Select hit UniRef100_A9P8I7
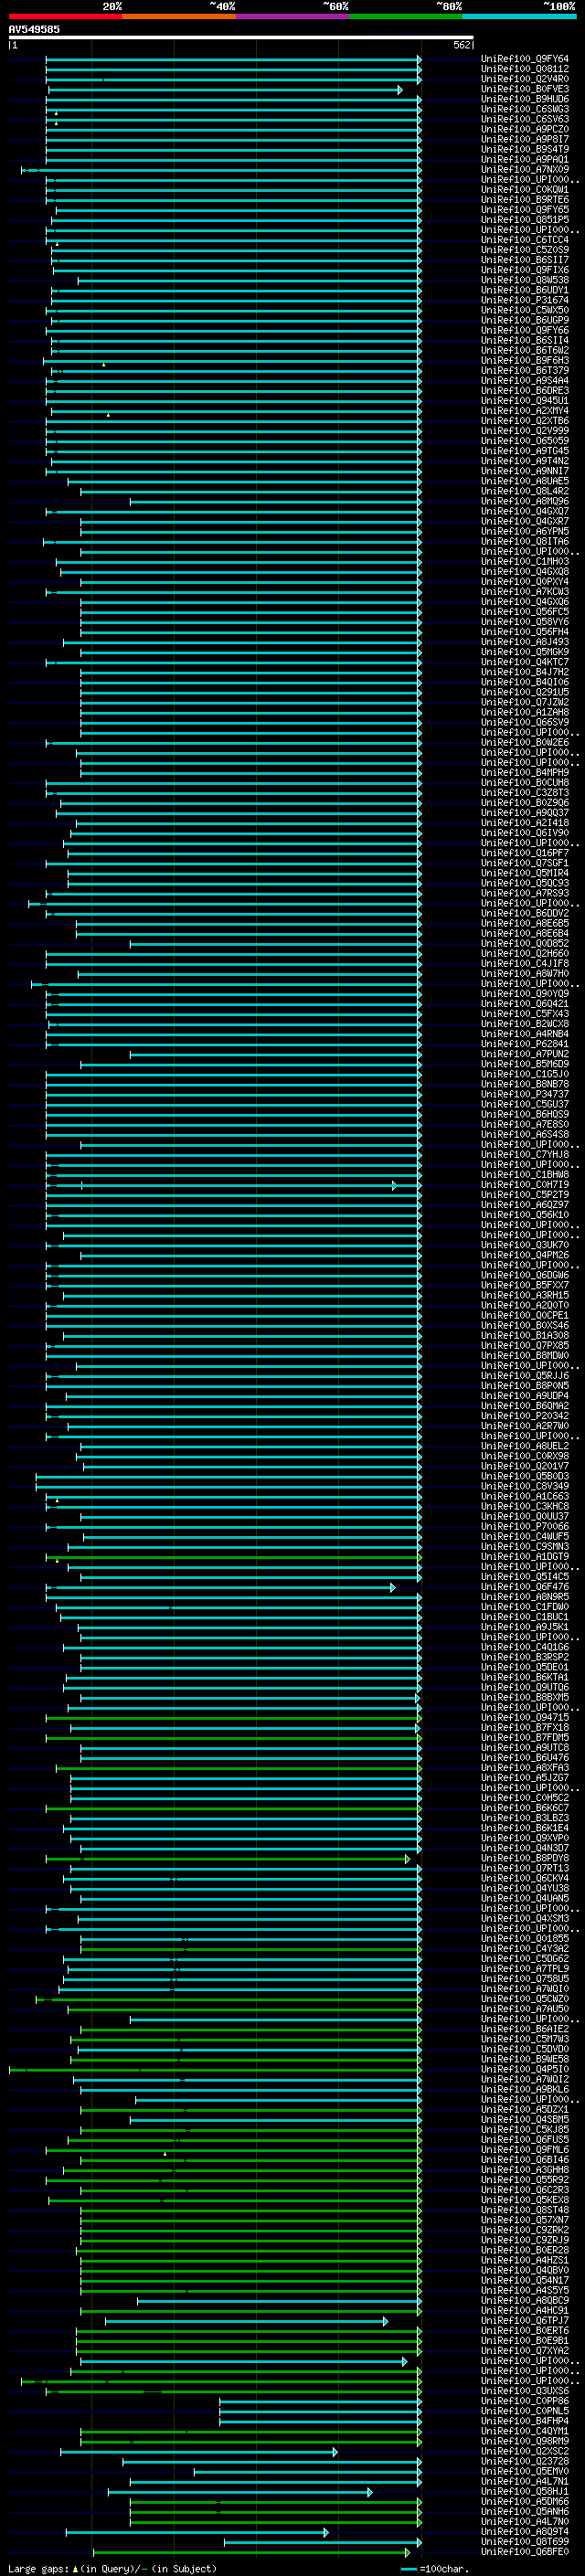 pos(525,139)
